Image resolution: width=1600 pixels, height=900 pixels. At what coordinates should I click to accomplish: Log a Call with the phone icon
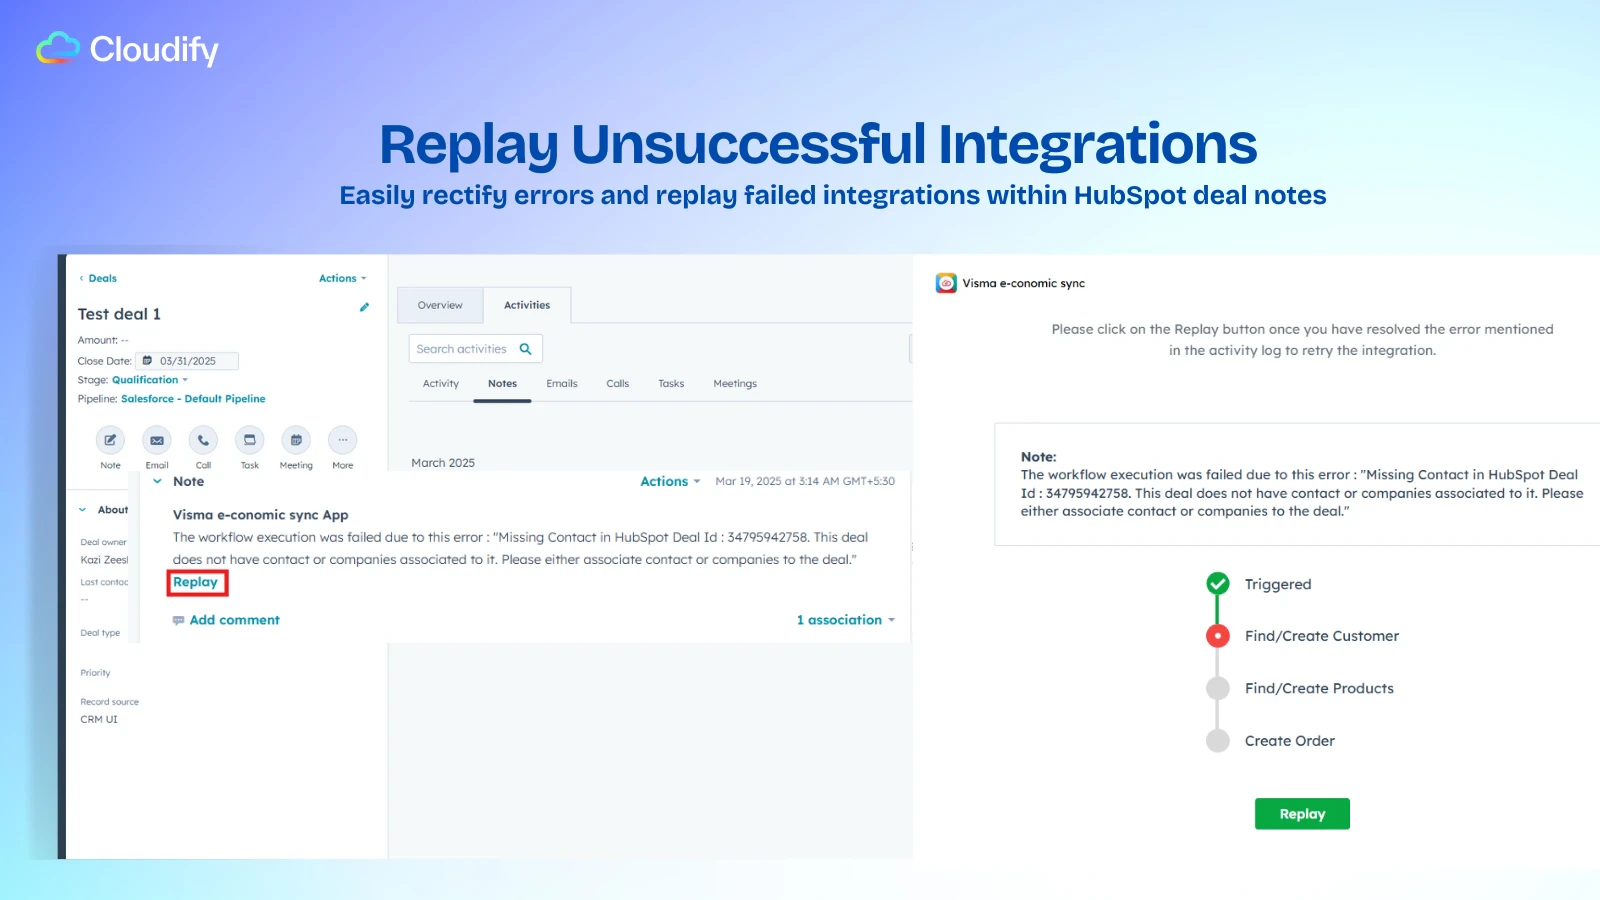coord(203,440)
